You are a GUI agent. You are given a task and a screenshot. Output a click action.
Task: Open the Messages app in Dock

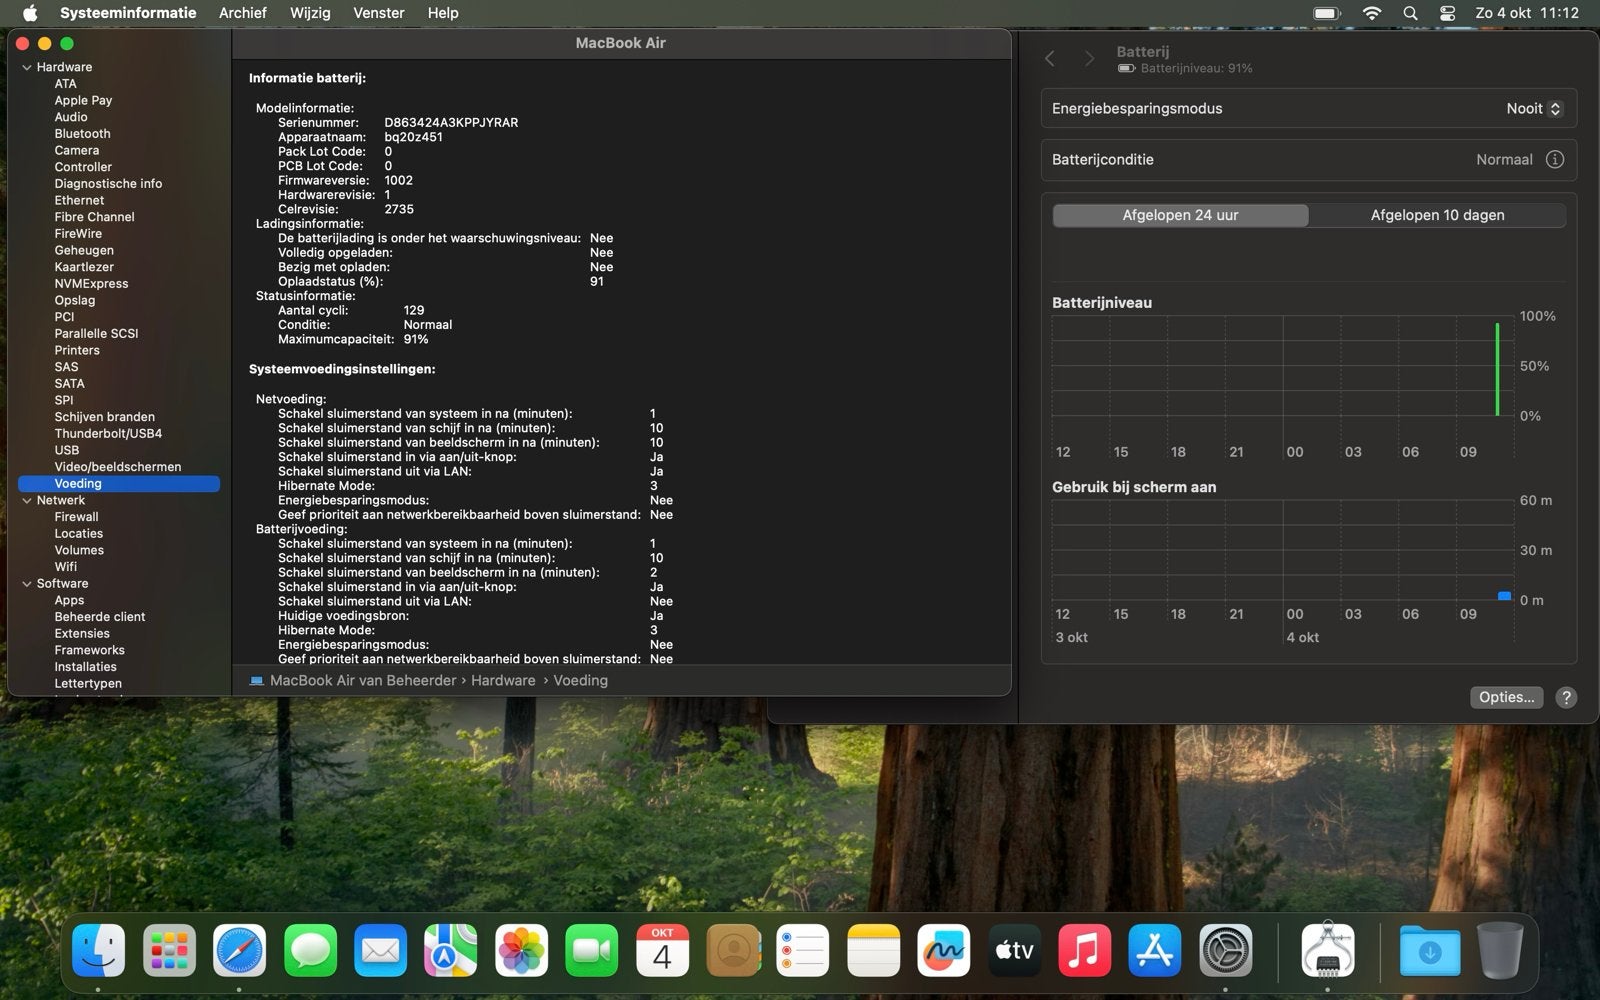[310, 950]
